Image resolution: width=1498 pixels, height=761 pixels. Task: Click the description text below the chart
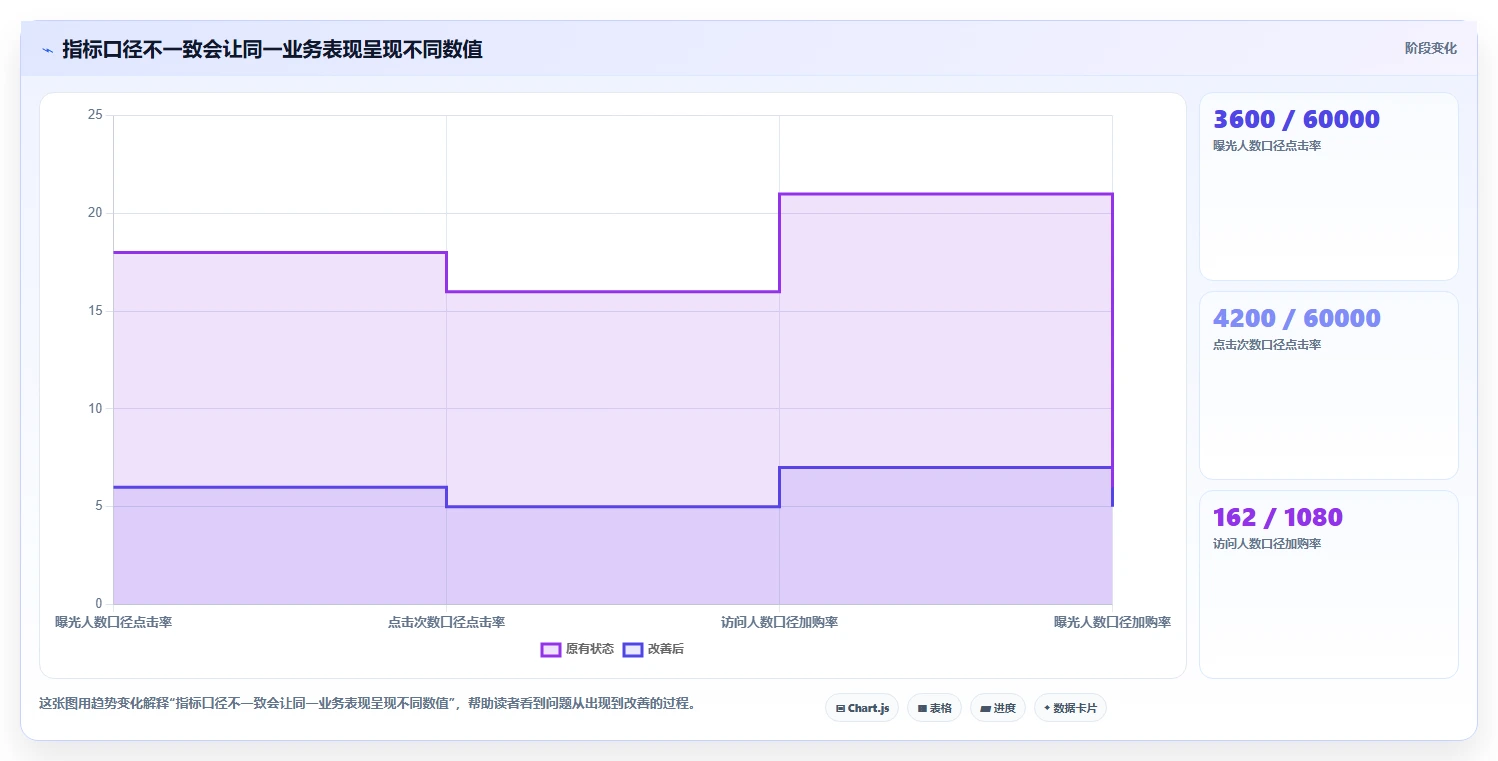coord(366,703)
